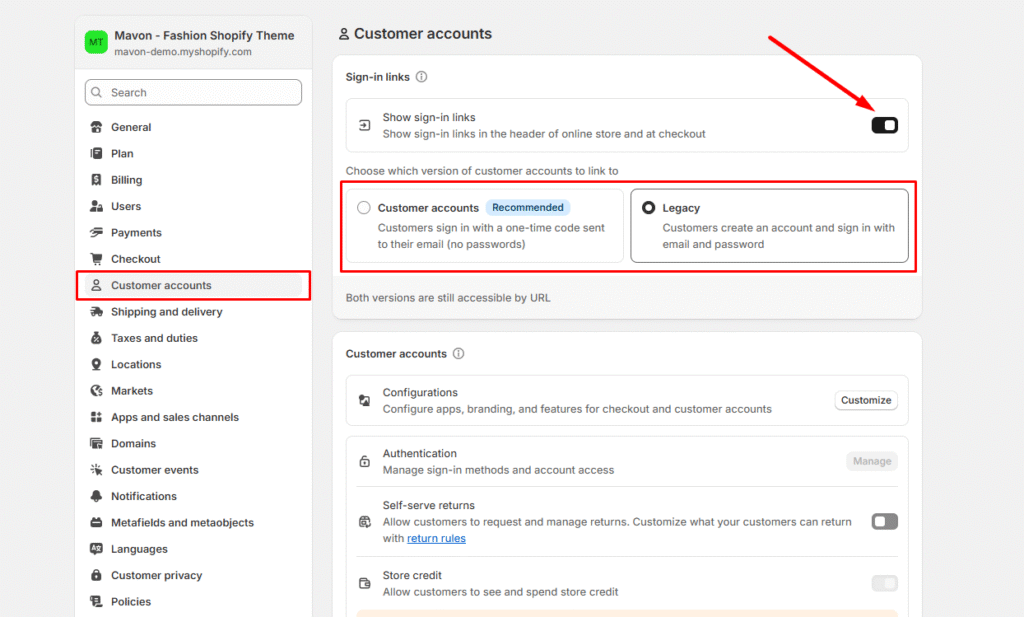This screenshot has width=1024, height=617.
Task: Open the return rules link
Action: (436, 538)
